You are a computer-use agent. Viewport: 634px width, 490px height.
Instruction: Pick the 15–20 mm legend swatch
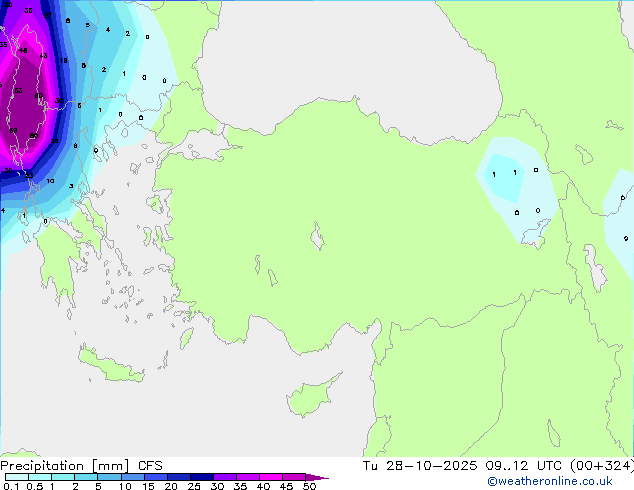click(x=156, y=477)
